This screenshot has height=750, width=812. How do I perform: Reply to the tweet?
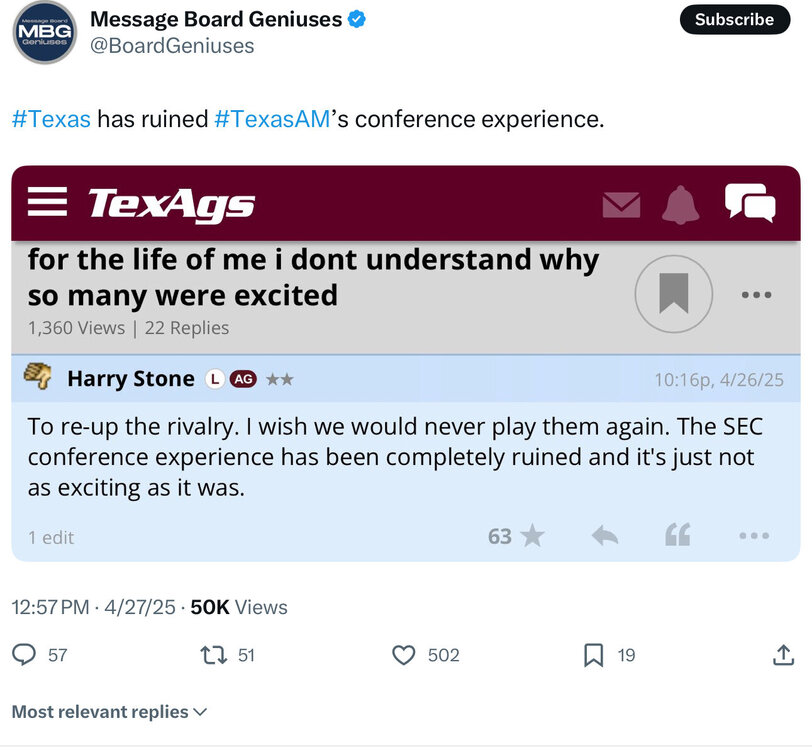click(x=25, y=655)
